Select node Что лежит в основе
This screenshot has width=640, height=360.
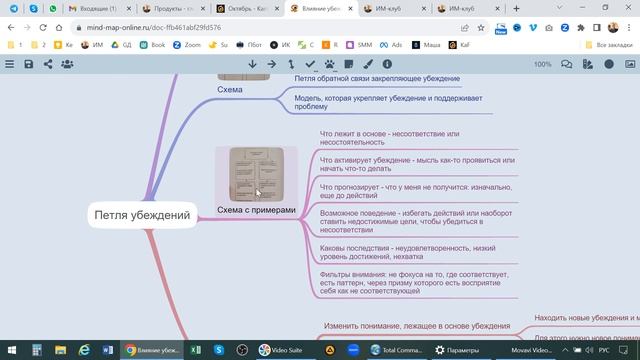point(389,138)
